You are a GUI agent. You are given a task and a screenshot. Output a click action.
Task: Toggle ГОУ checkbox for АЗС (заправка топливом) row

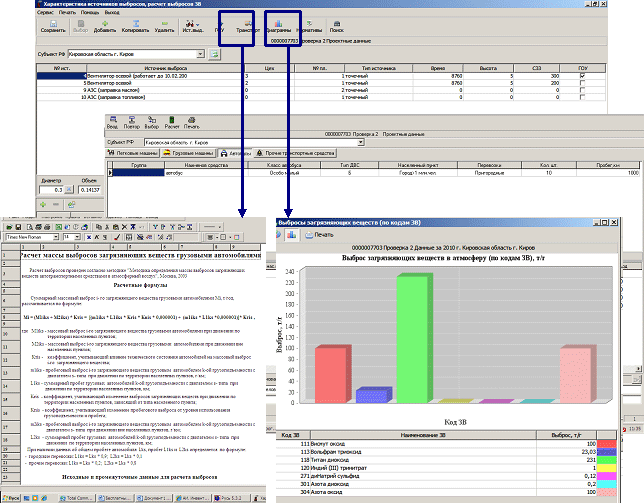click(x=582, y=97)
